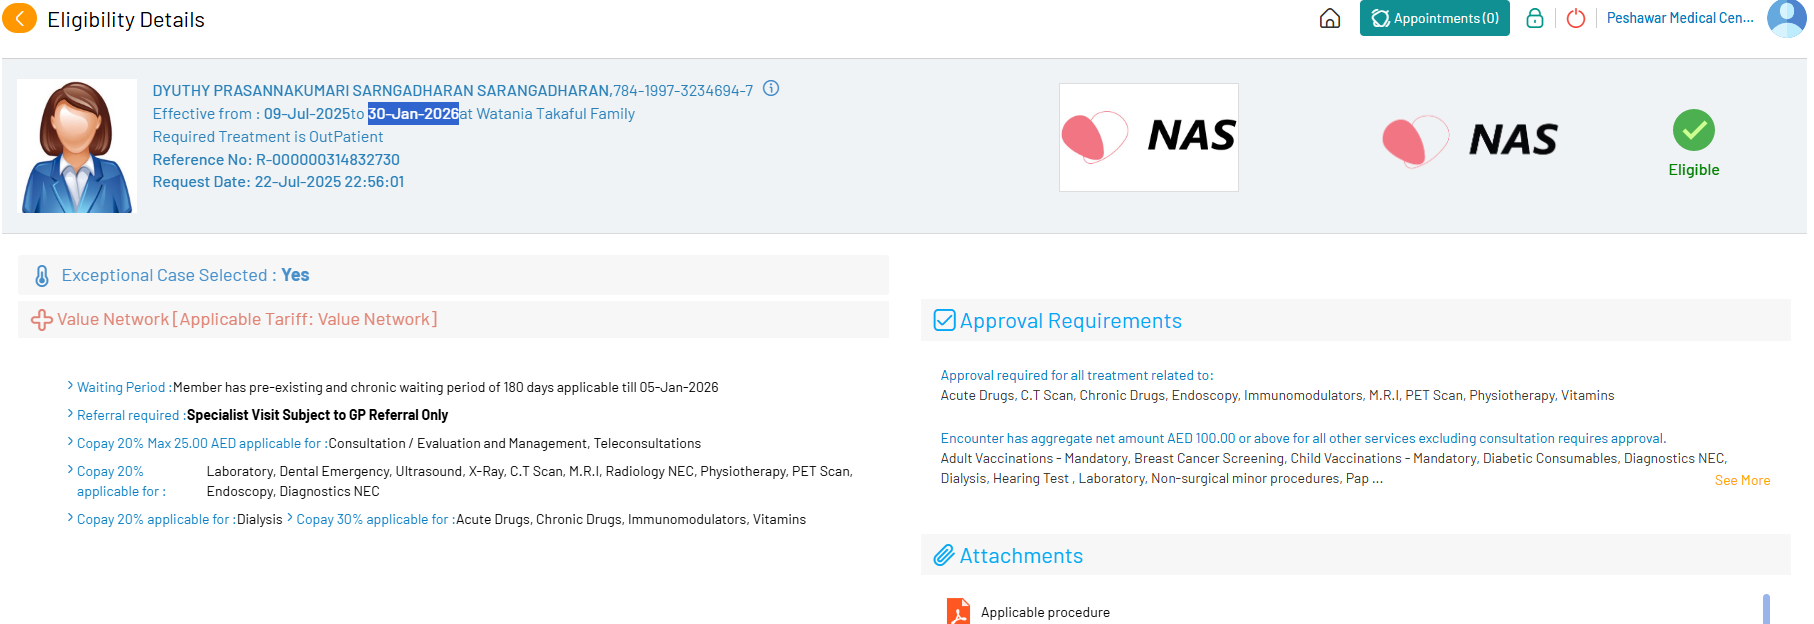Click the green Eligible checkmark icon

tap(1693, 130)
